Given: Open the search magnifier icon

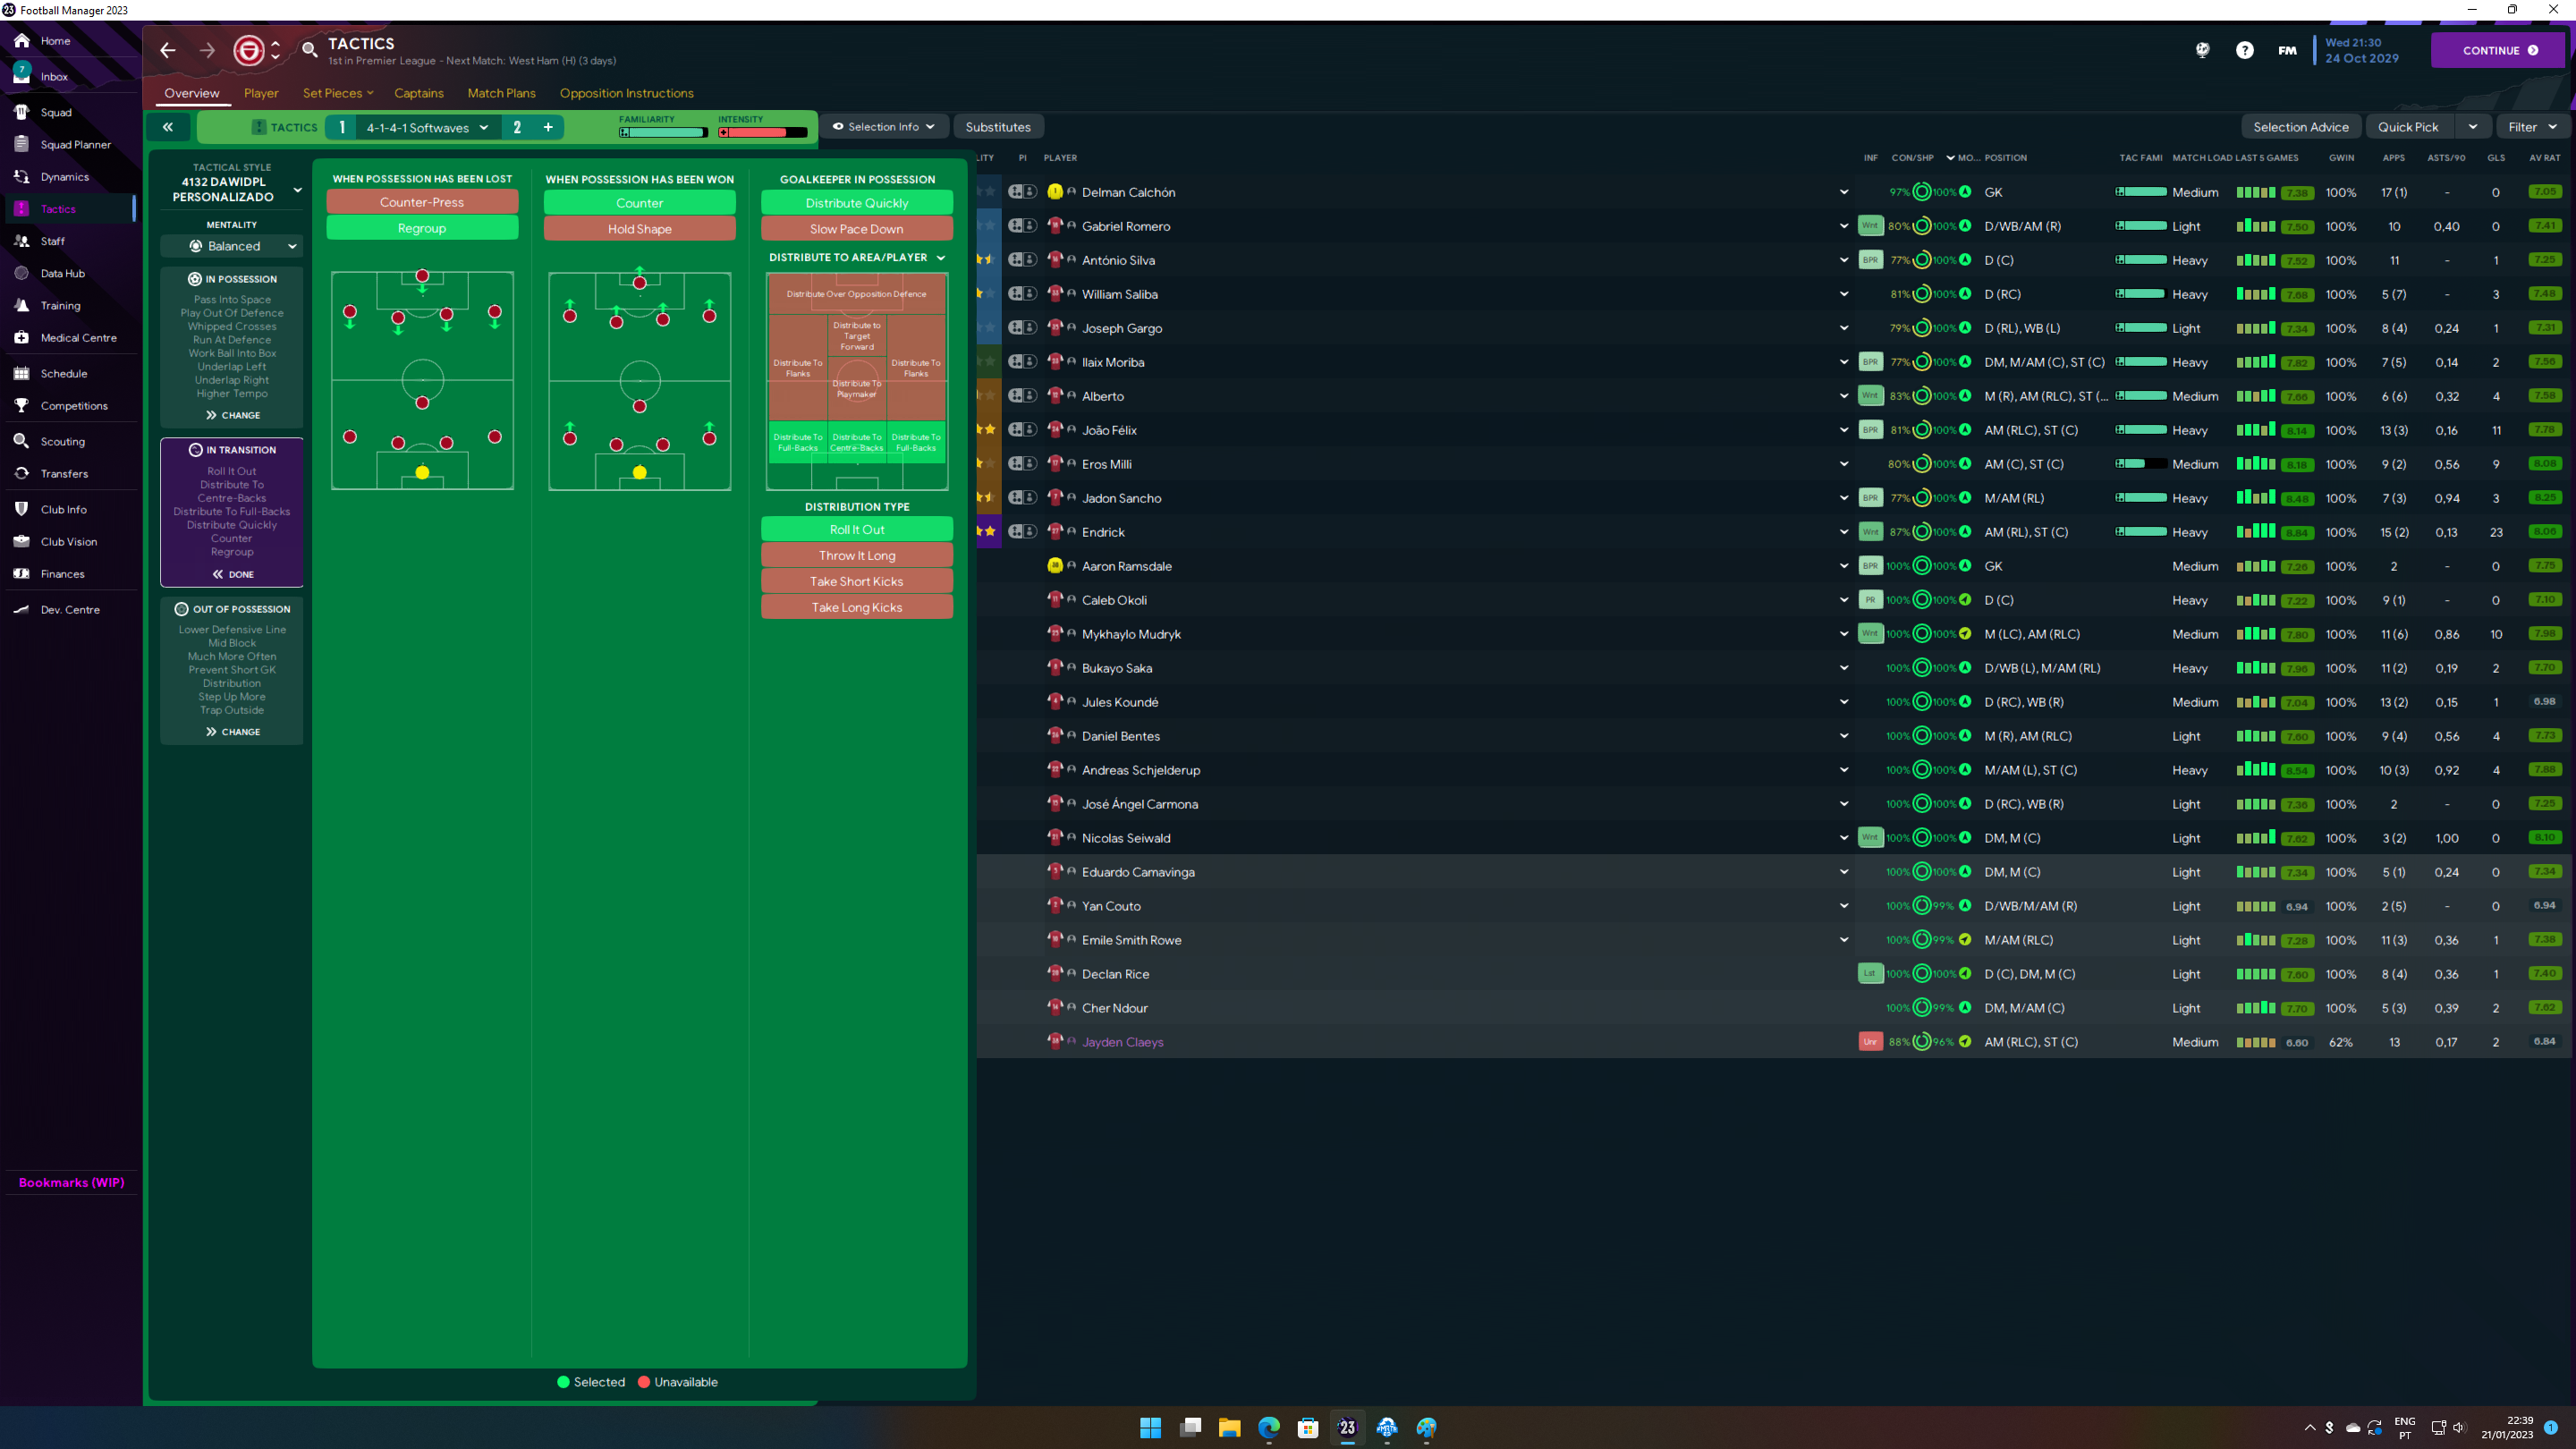Looking at the screenshot, I should [310, 49].
